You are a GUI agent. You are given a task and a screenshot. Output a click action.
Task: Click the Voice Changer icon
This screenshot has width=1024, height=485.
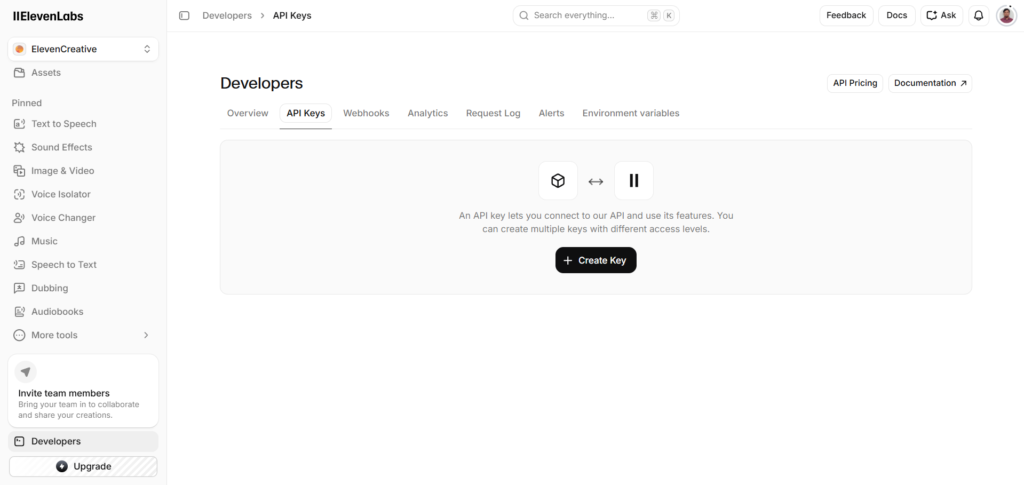[x=20, y=217]
